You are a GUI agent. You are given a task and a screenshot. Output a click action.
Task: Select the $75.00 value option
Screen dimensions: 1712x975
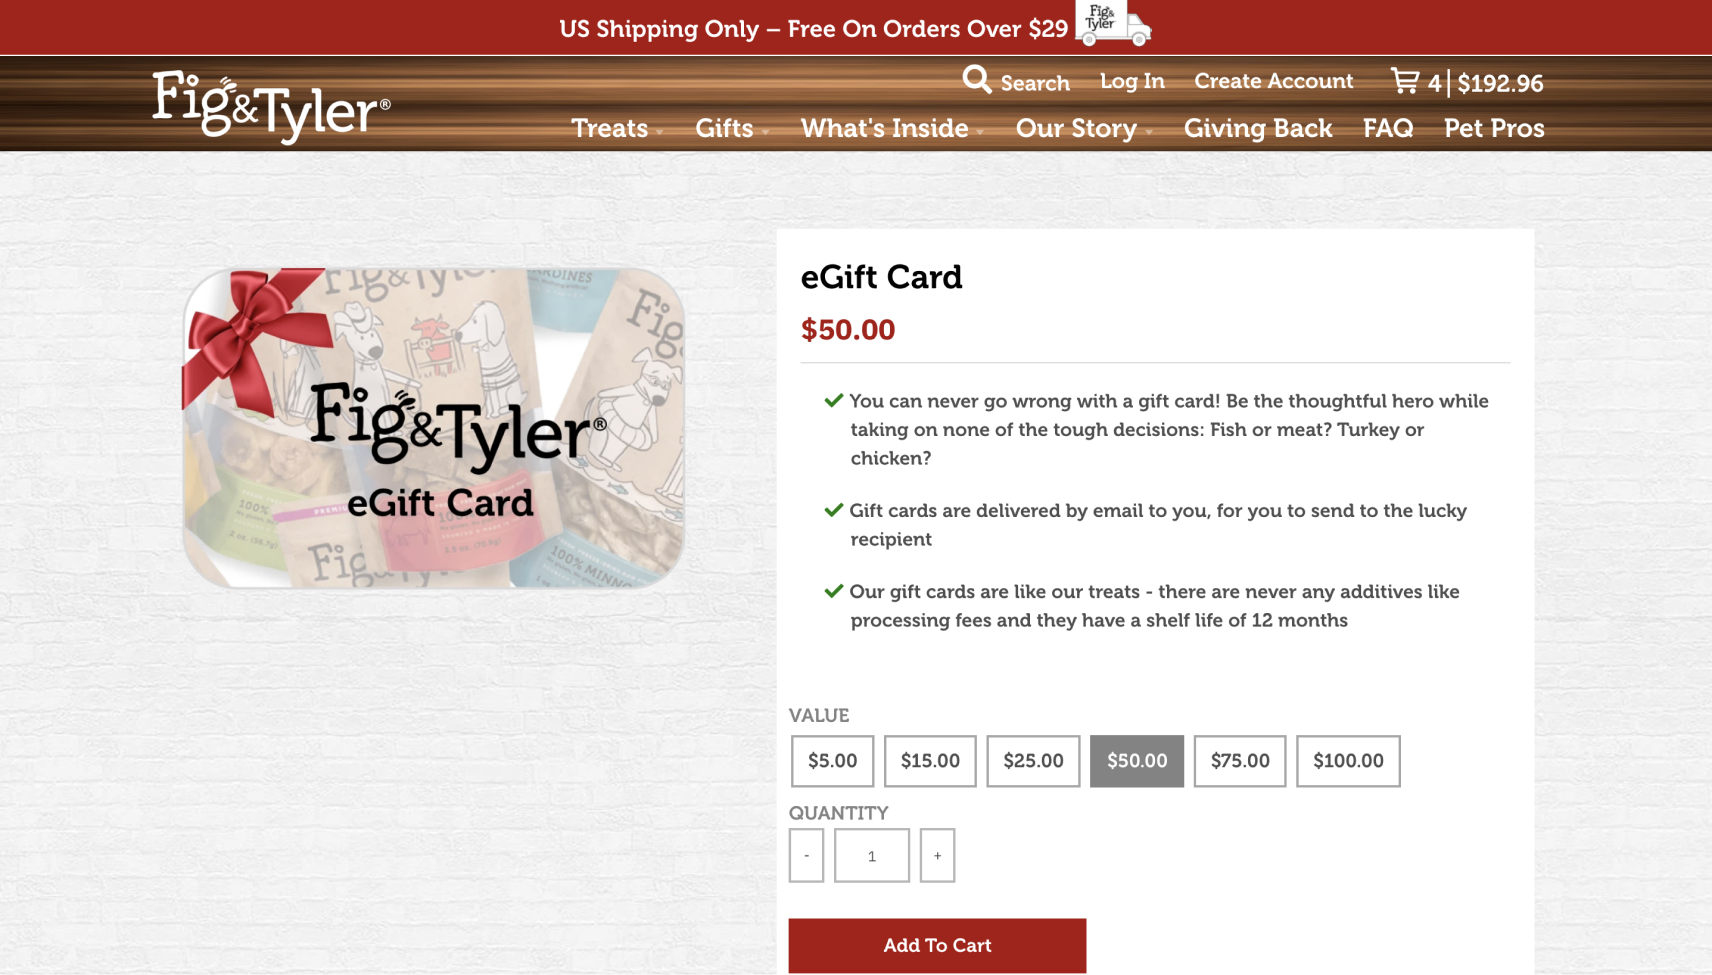point(1240,761)
